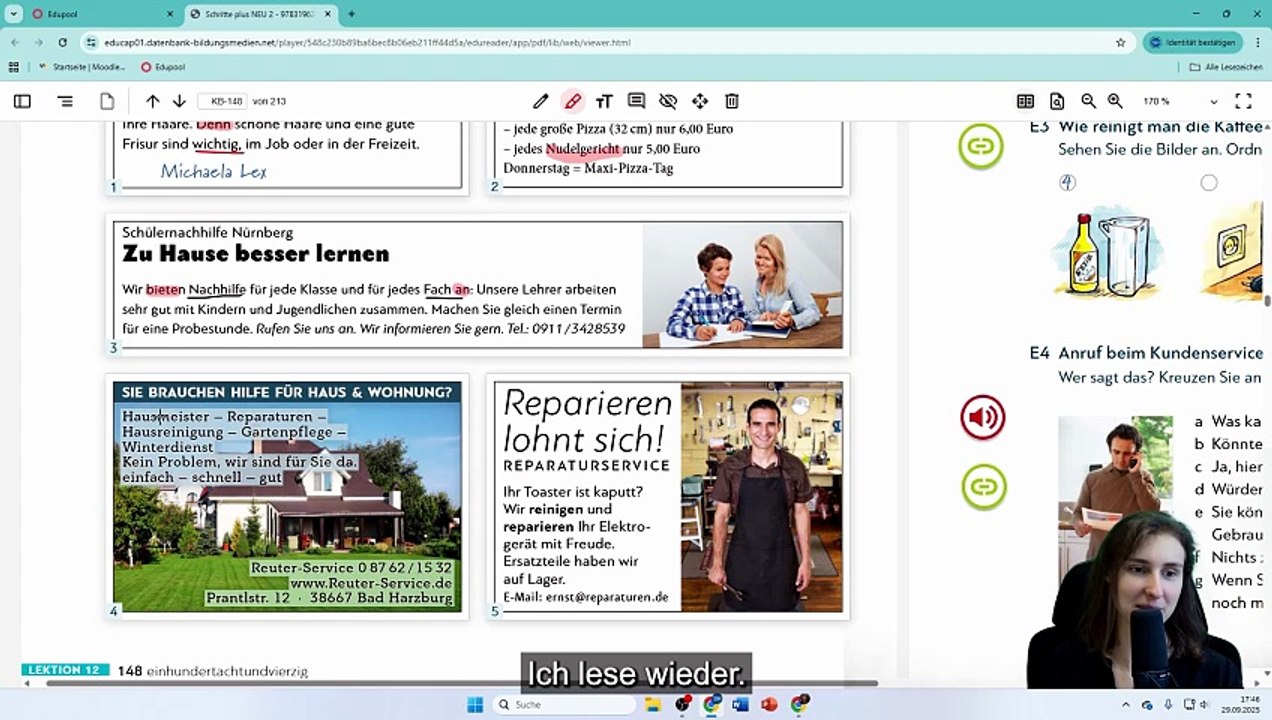
Task: Open Edupool bookmark in bookmarks bar
Action: point(163,67)
